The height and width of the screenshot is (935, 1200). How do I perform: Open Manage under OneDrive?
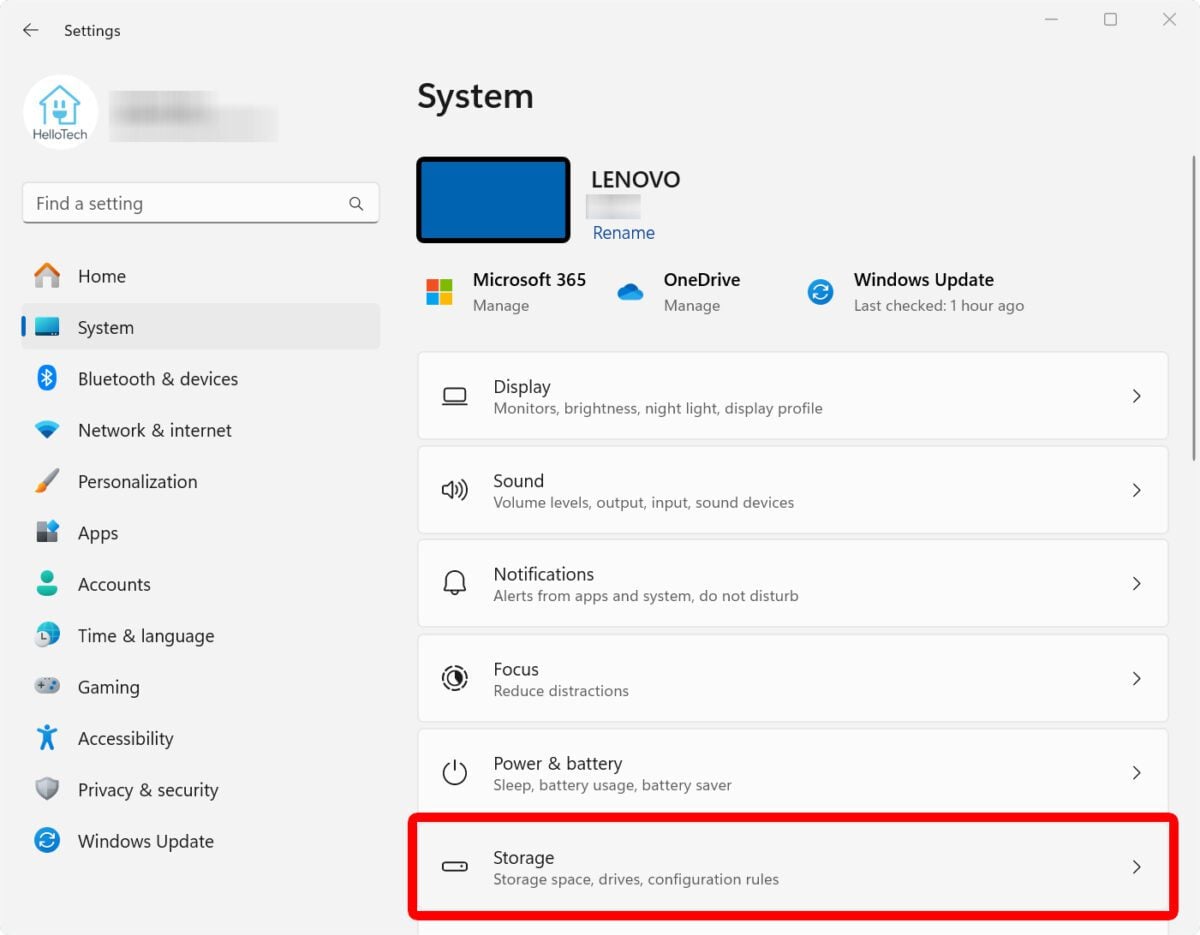pos(691,305)
